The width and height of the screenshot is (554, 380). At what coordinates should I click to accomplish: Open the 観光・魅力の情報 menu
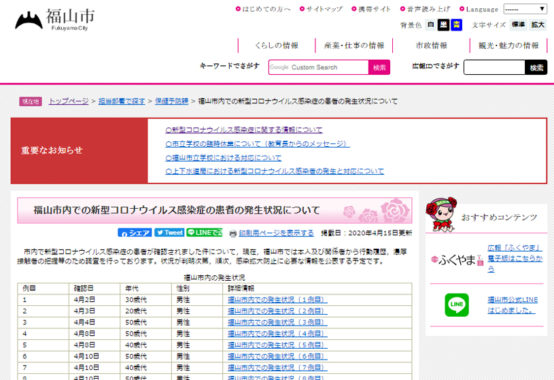(x=508, y=45)
